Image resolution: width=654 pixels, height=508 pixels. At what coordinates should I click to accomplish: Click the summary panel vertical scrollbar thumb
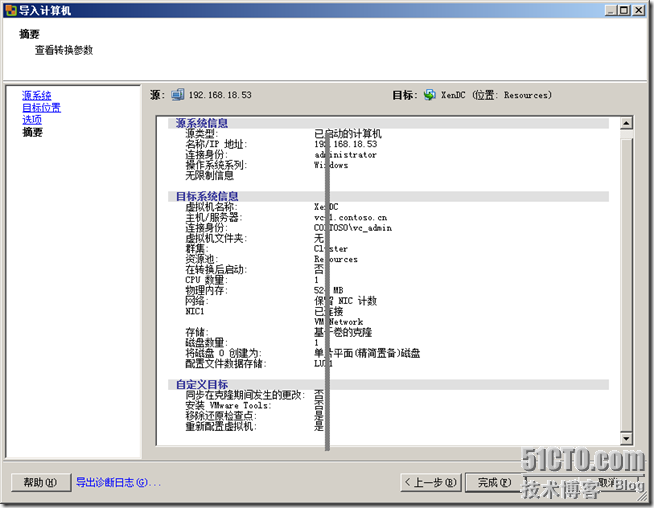626,284
